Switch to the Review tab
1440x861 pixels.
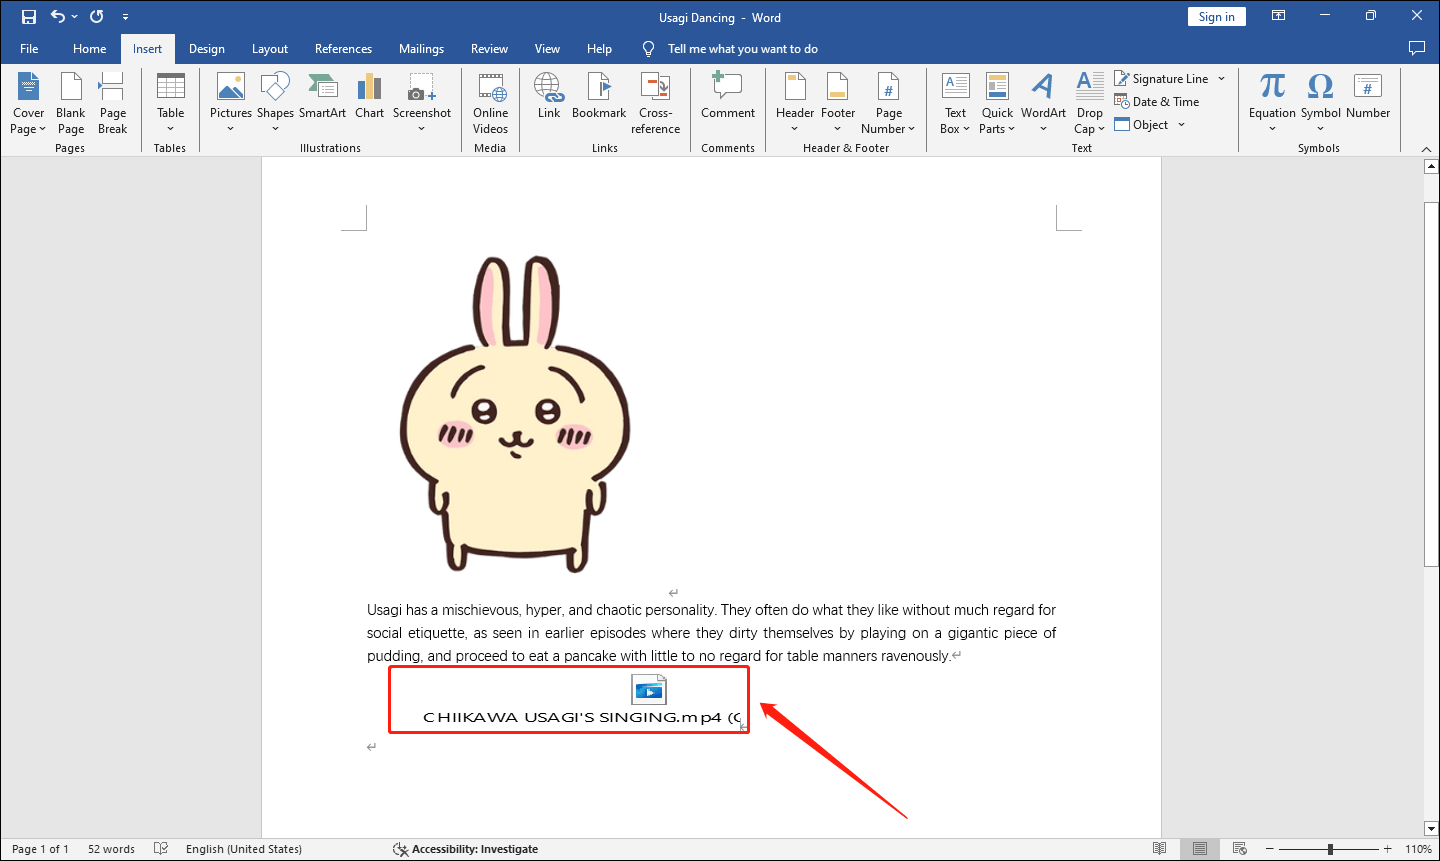point(489,49)
